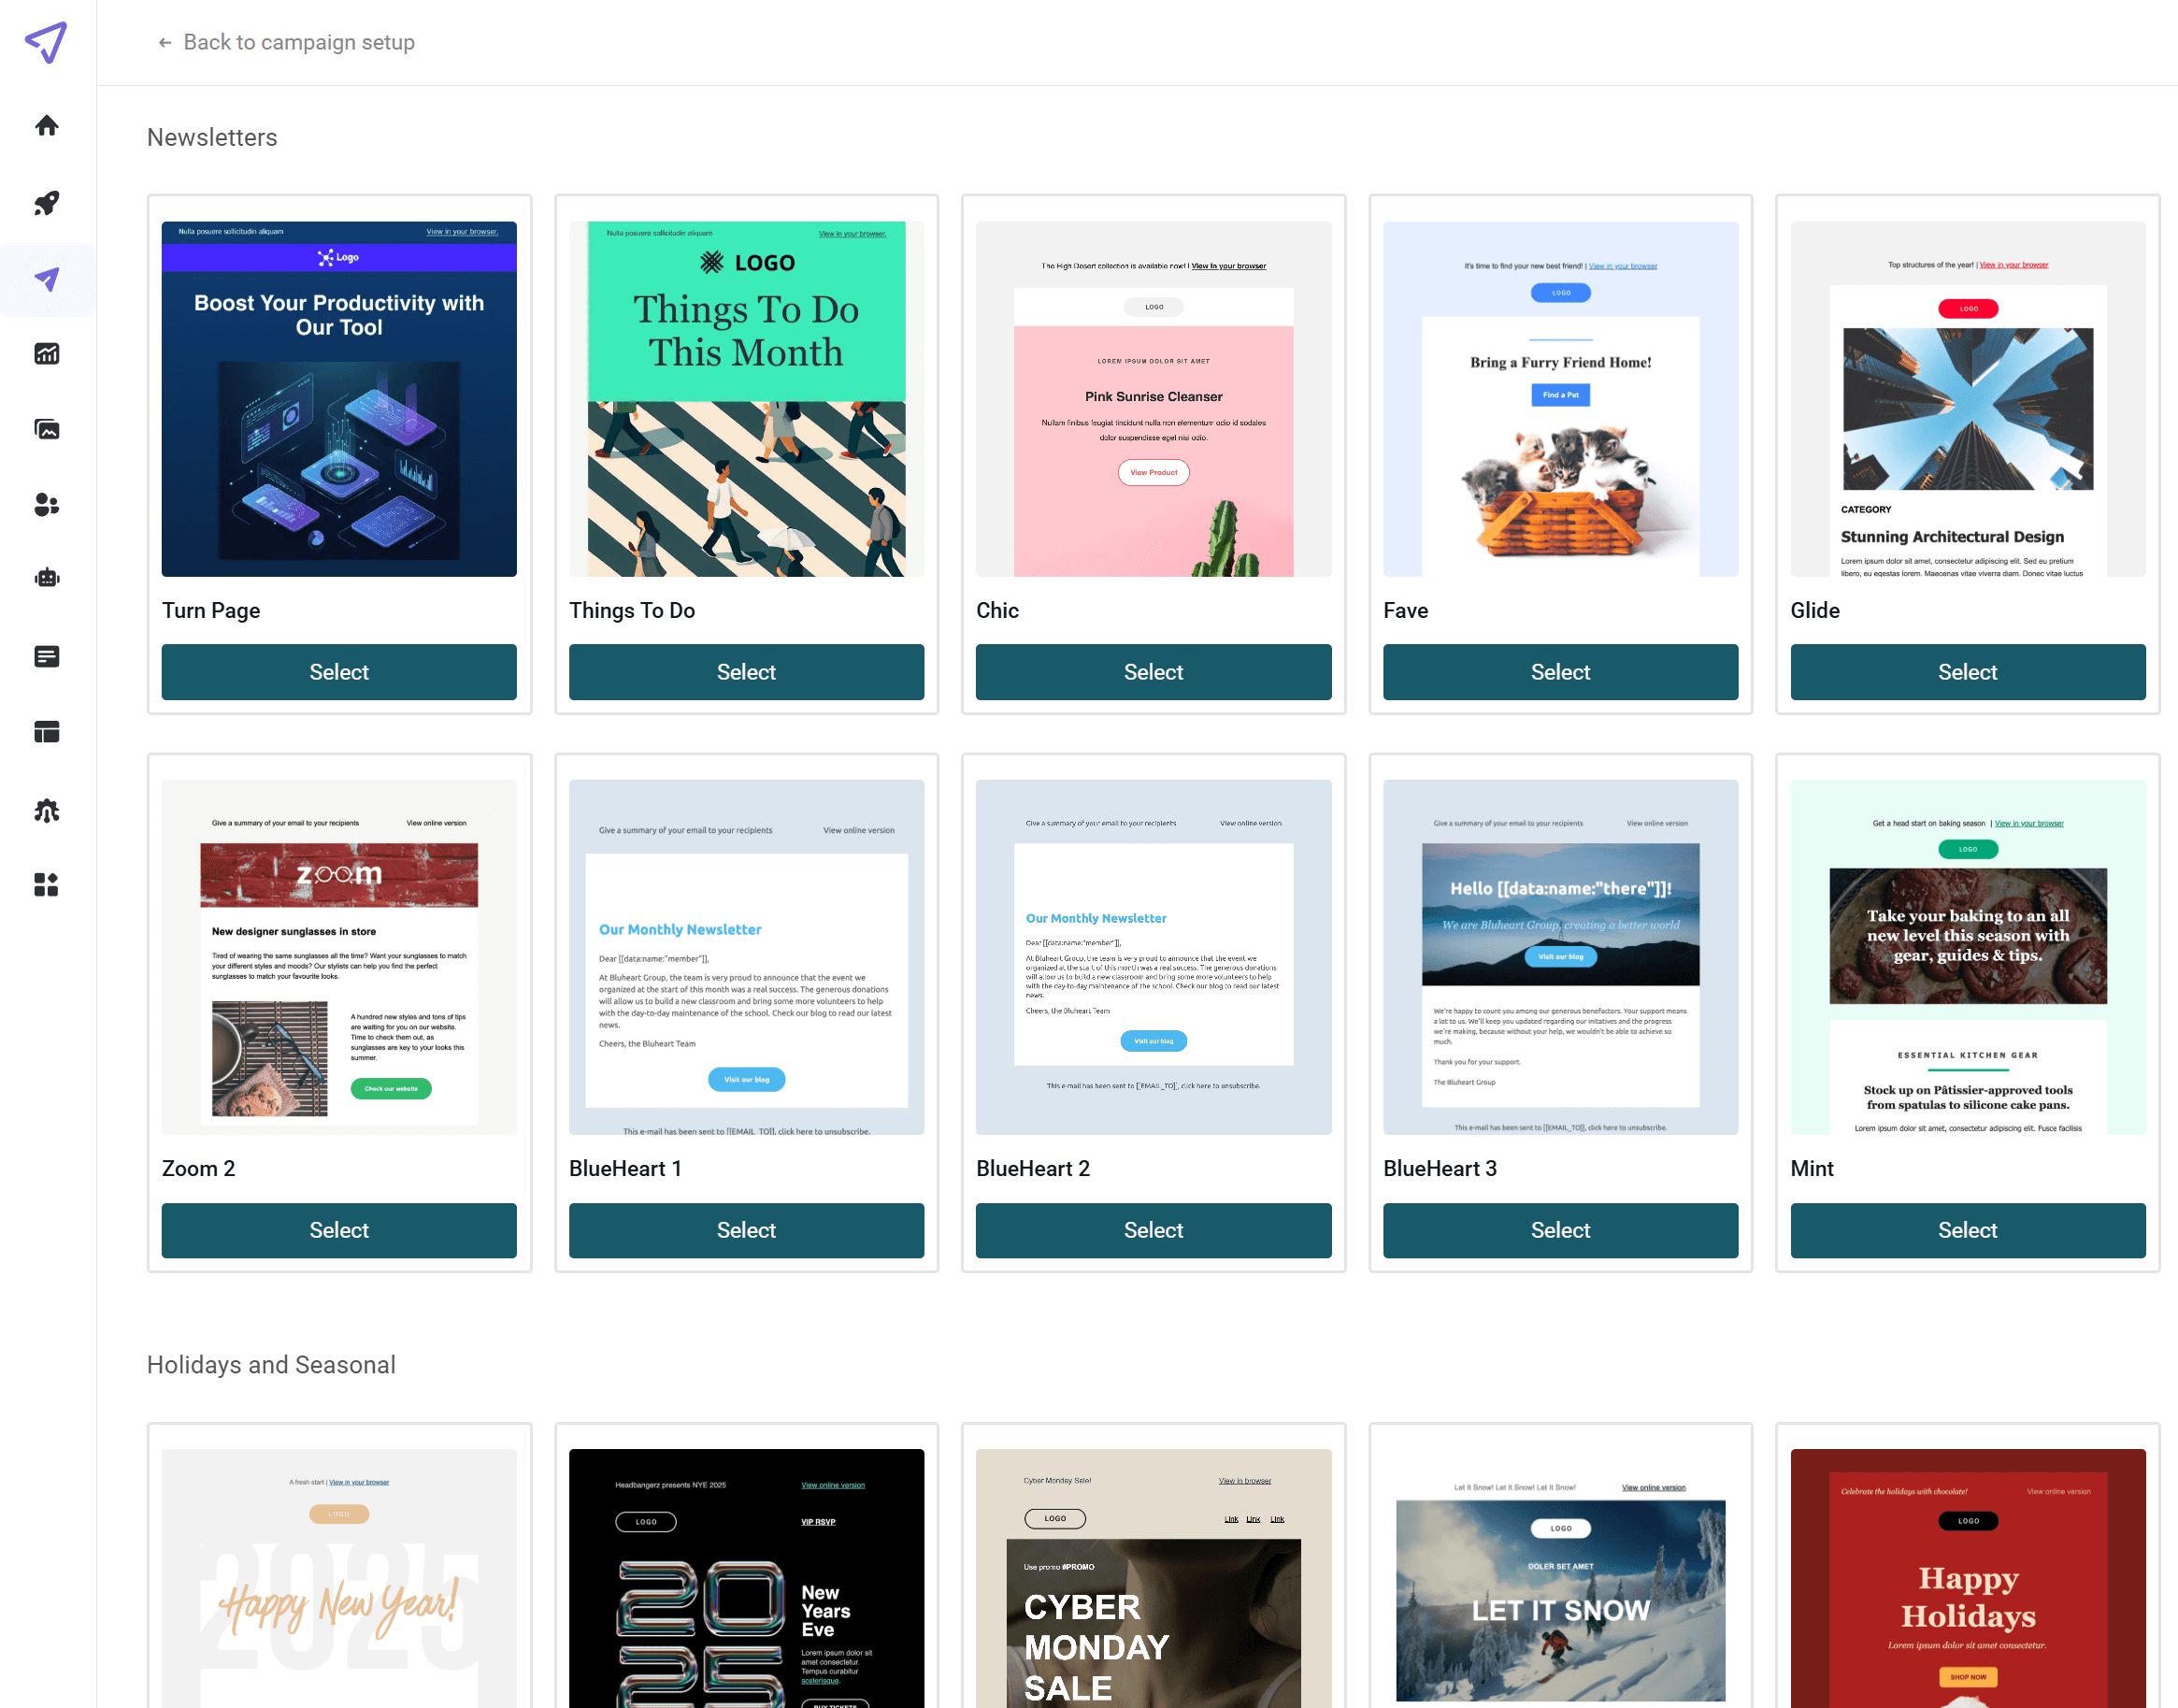Open the contacts audience icon
Image resolution: width=2178 pixels, height=1708 pixels.
(47, 505)
